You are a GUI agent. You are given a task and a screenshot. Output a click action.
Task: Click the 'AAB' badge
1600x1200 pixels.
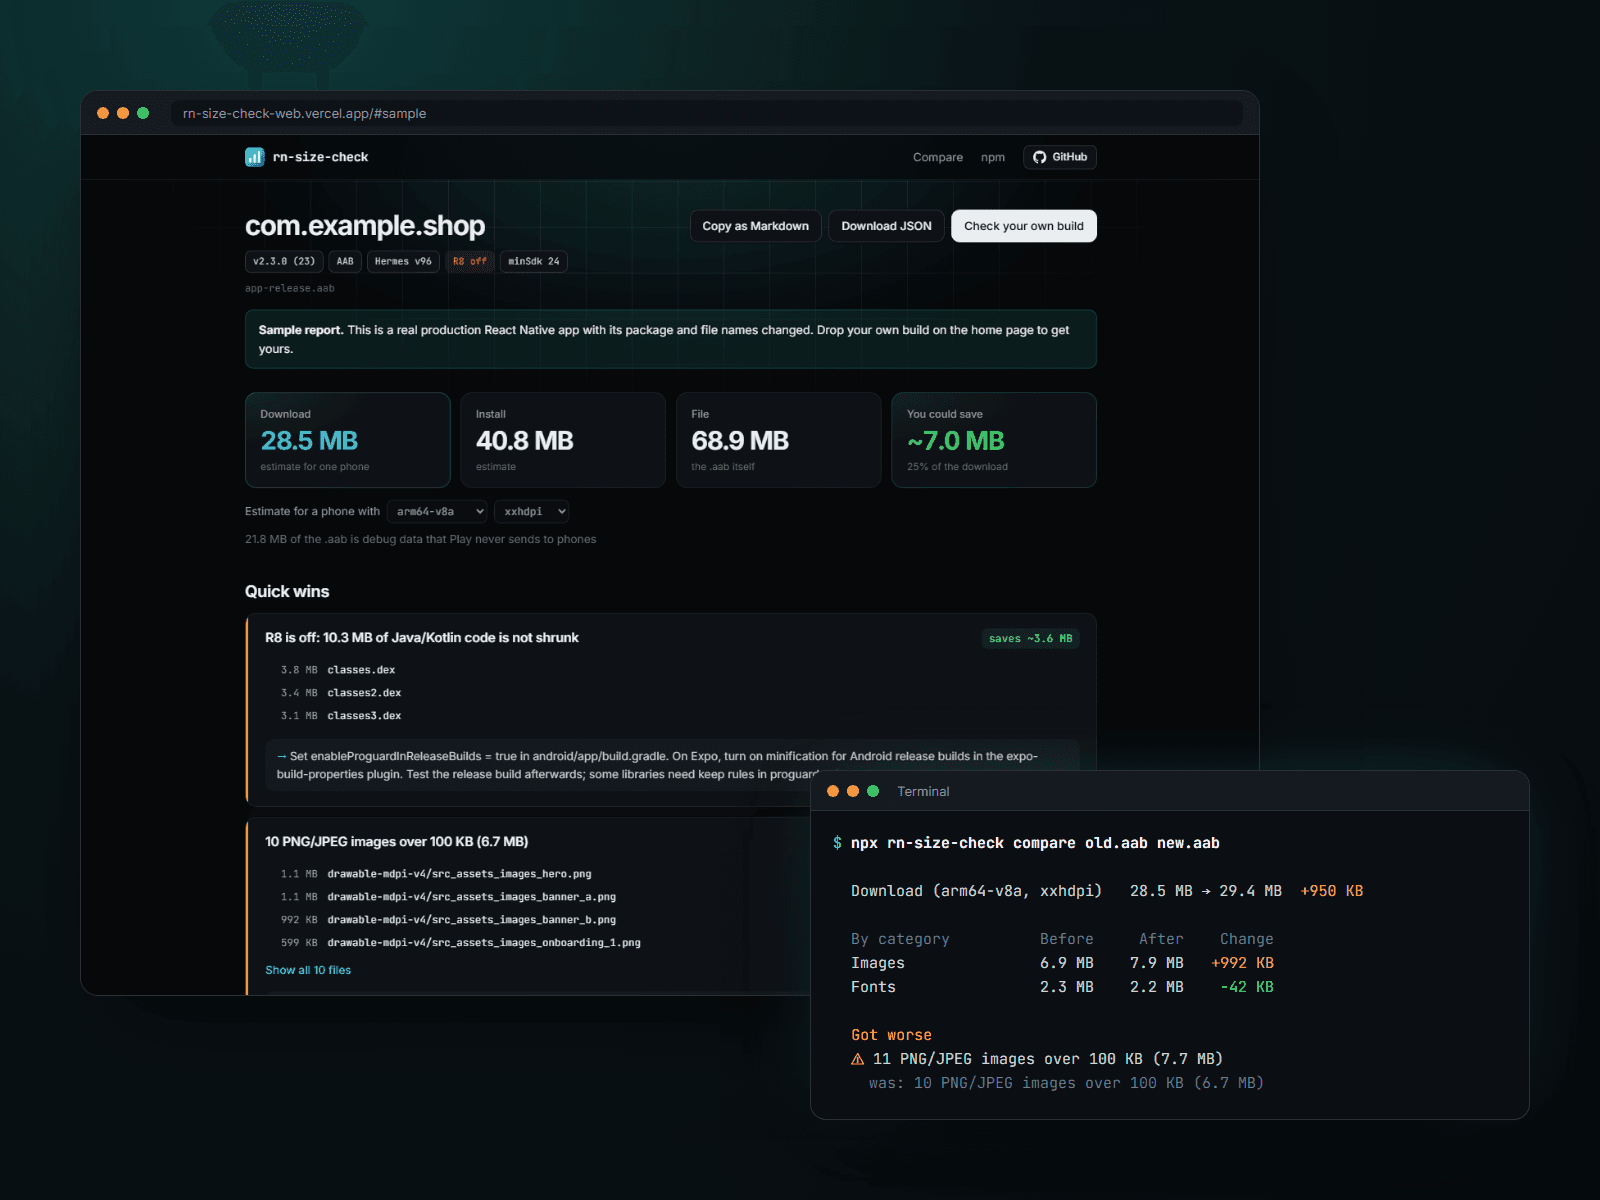tap(345, 261)
